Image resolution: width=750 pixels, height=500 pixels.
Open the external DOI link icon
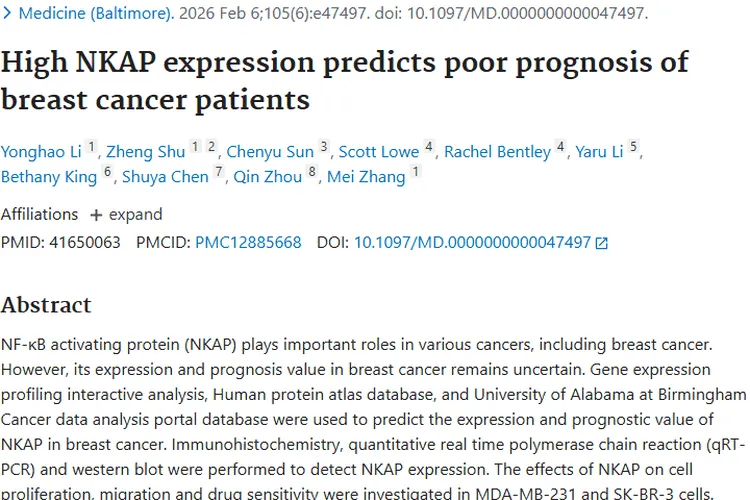tap(602, 243)
